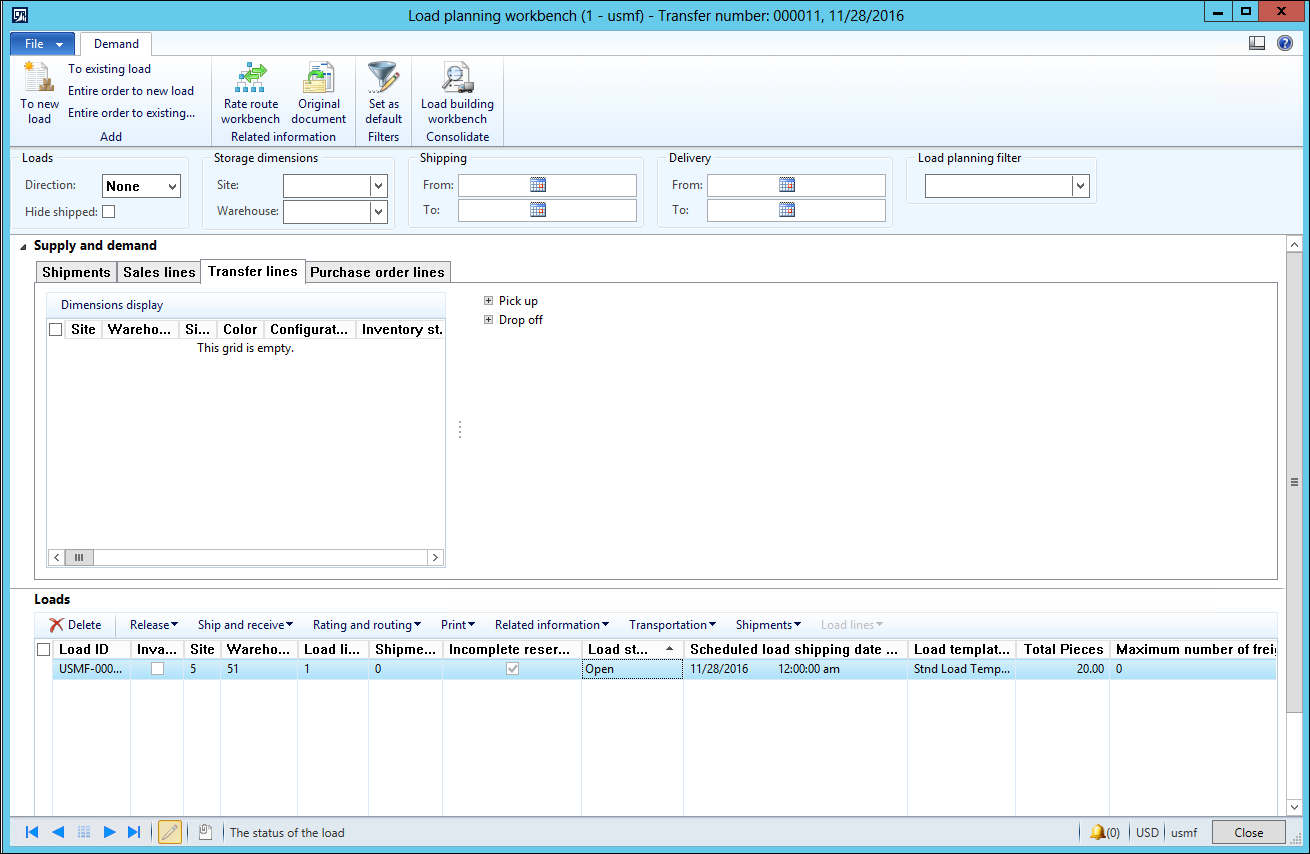The width and height of the screenshot is (1310, 854).
Task: Toggle the Incomplete reservation checkbox in load row
Action: pyautogui.click(x=513, y=669)
